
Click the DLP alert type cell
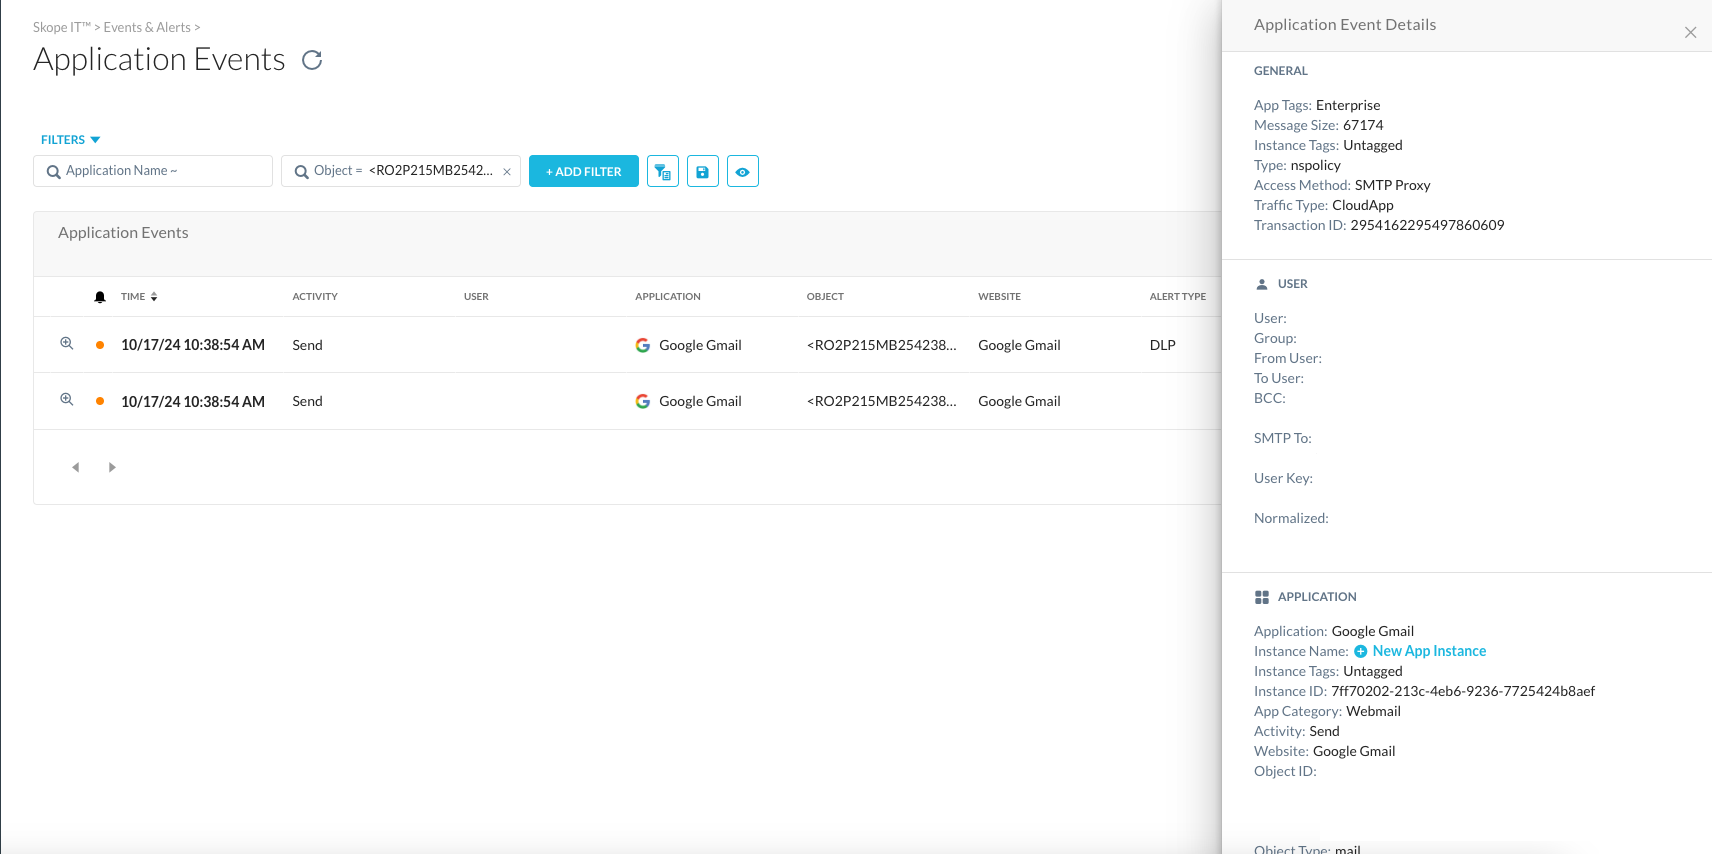click(x=1163, y=345)
